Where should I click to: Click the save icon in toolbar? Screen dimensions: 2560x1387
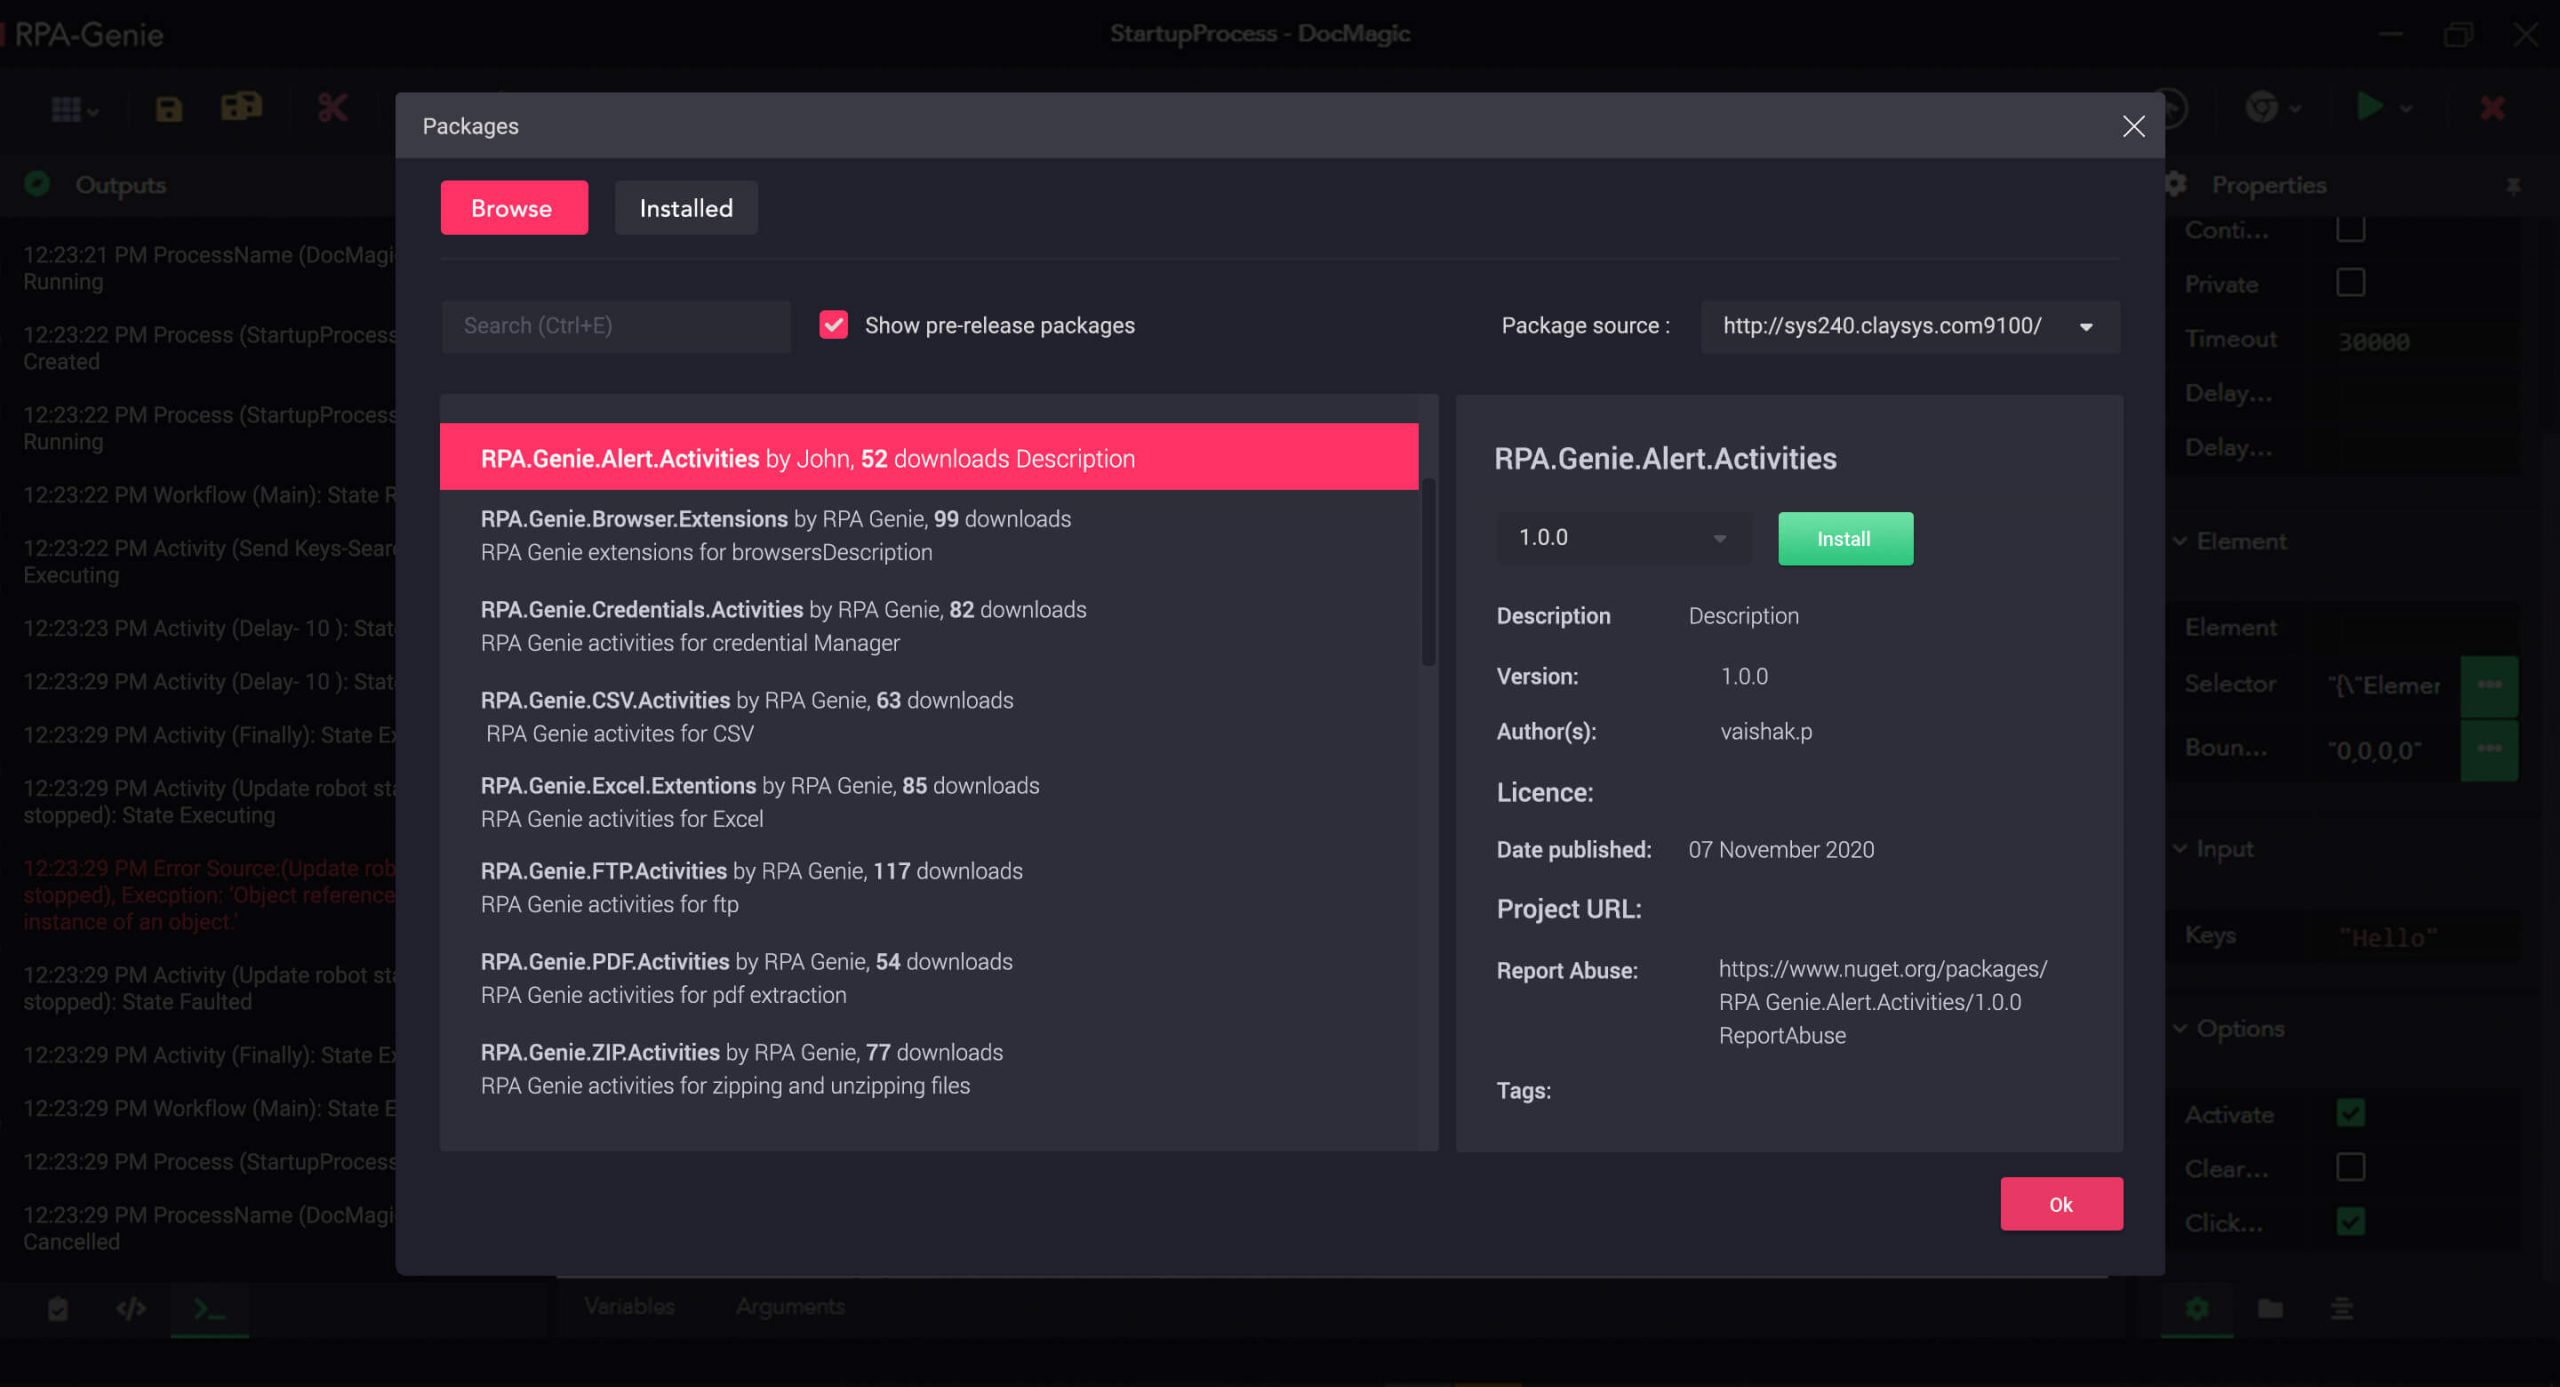click(168, 109)
